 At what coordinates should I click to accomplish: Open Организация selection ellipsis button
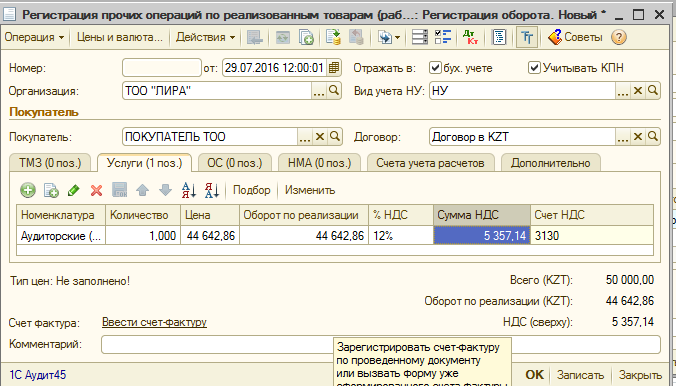[x=319, y=91]
